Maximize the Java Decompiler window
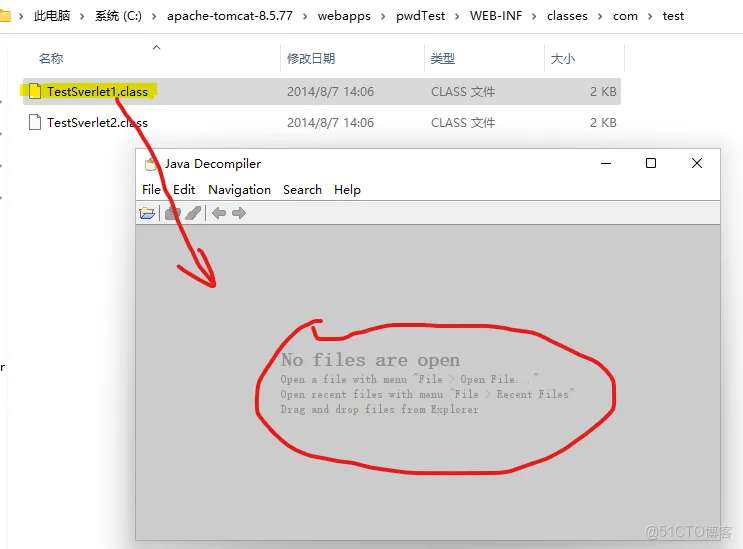 pos(651,163)
